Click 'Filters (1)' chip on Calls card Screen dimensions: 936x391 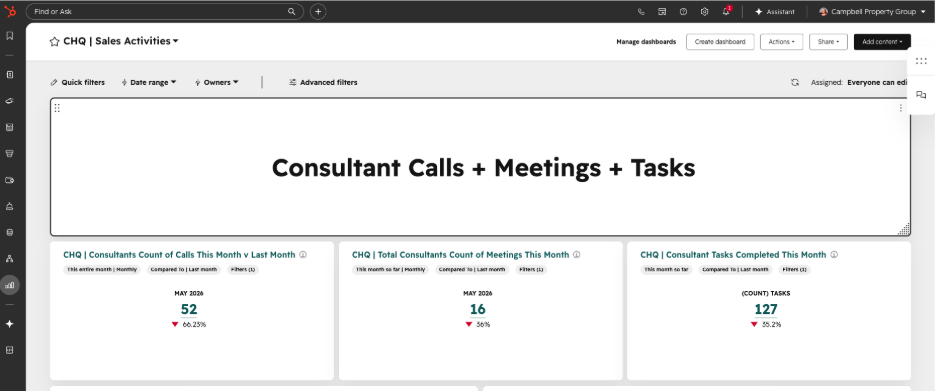coord(242,270)
